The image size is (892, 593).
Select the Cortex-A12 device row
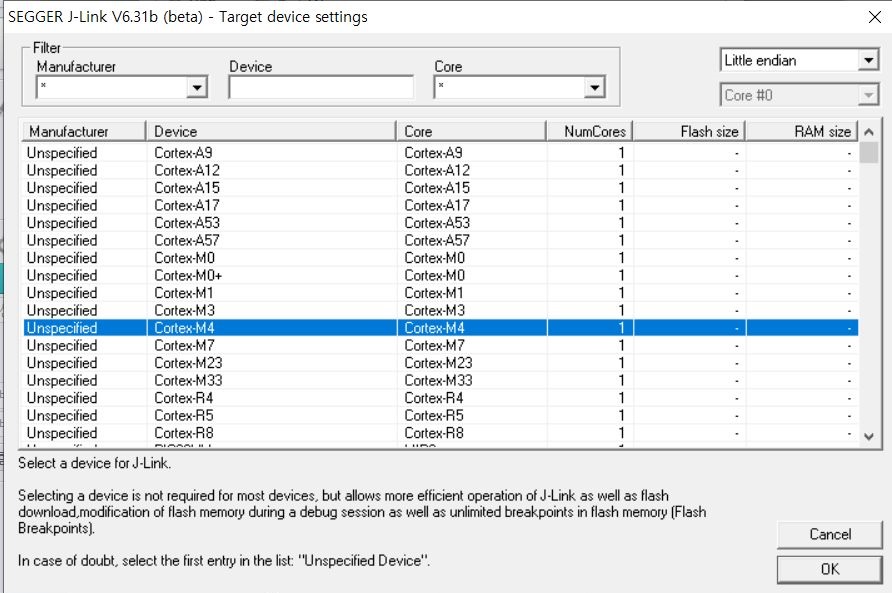coord(441,170)
